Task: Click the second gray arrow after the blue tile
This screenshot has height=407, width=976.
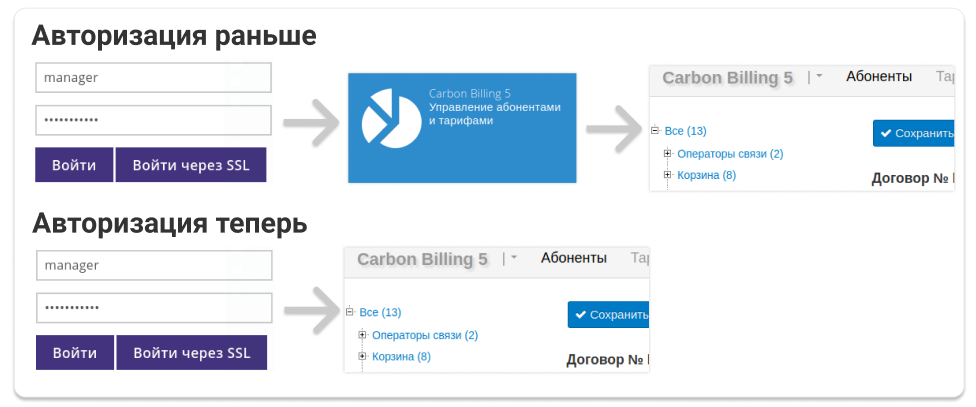Action: 615,129
